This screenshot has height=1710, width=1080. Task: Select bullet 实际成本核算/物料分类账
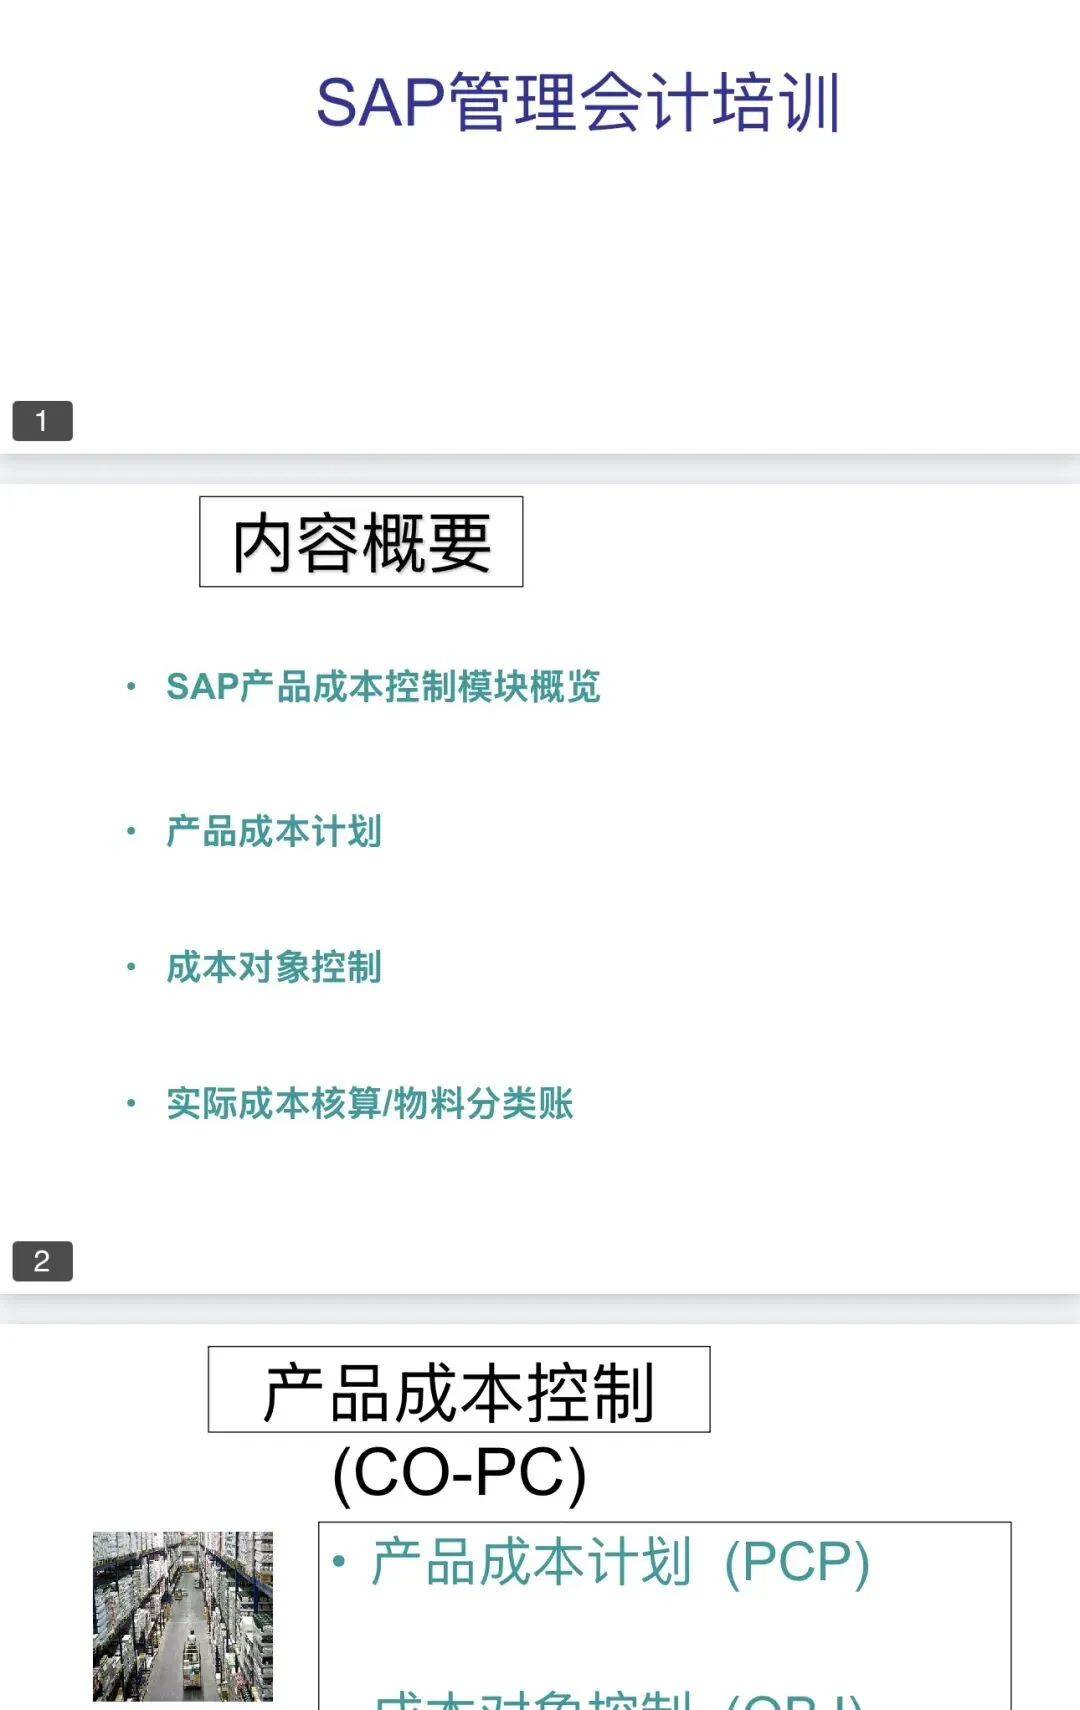[x=370, y=1103]
